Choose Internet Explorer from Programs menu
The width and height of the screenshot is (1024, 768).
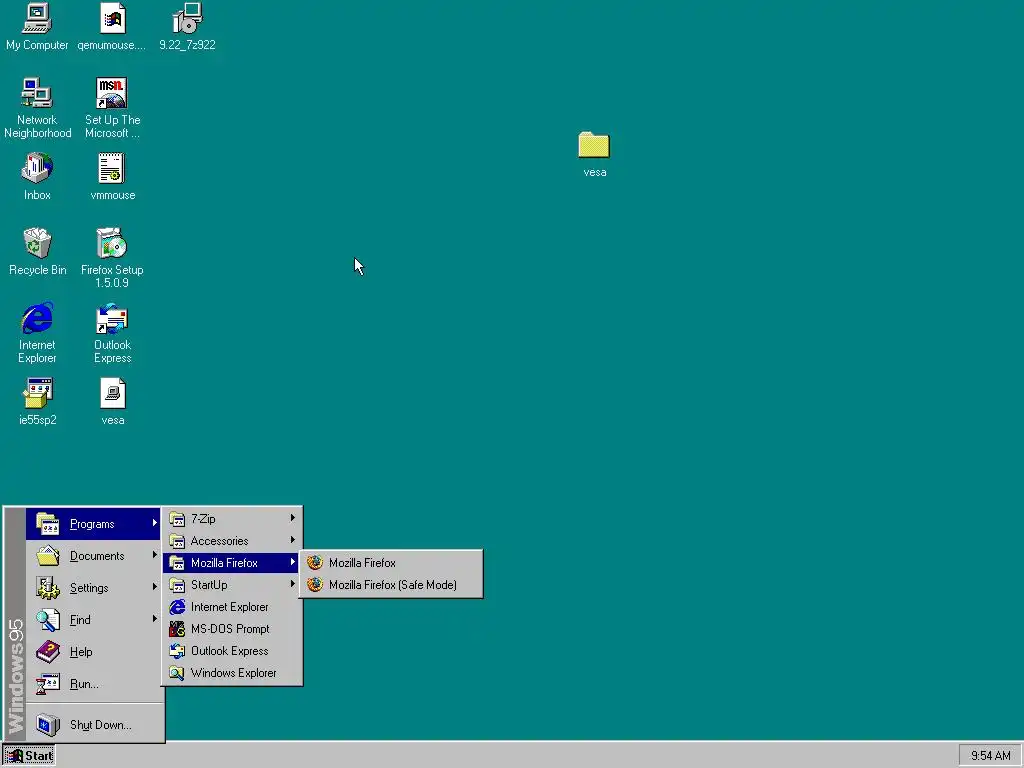(x=232, y=607)
